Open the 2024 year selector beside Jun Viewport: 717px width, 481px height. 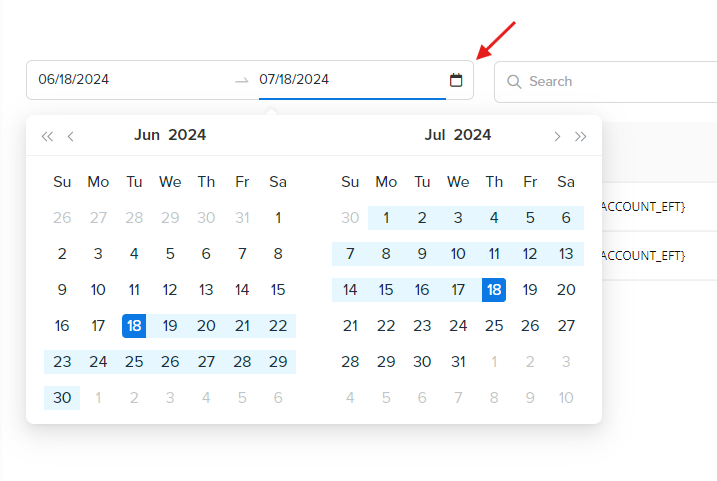[x=187, y=135]
